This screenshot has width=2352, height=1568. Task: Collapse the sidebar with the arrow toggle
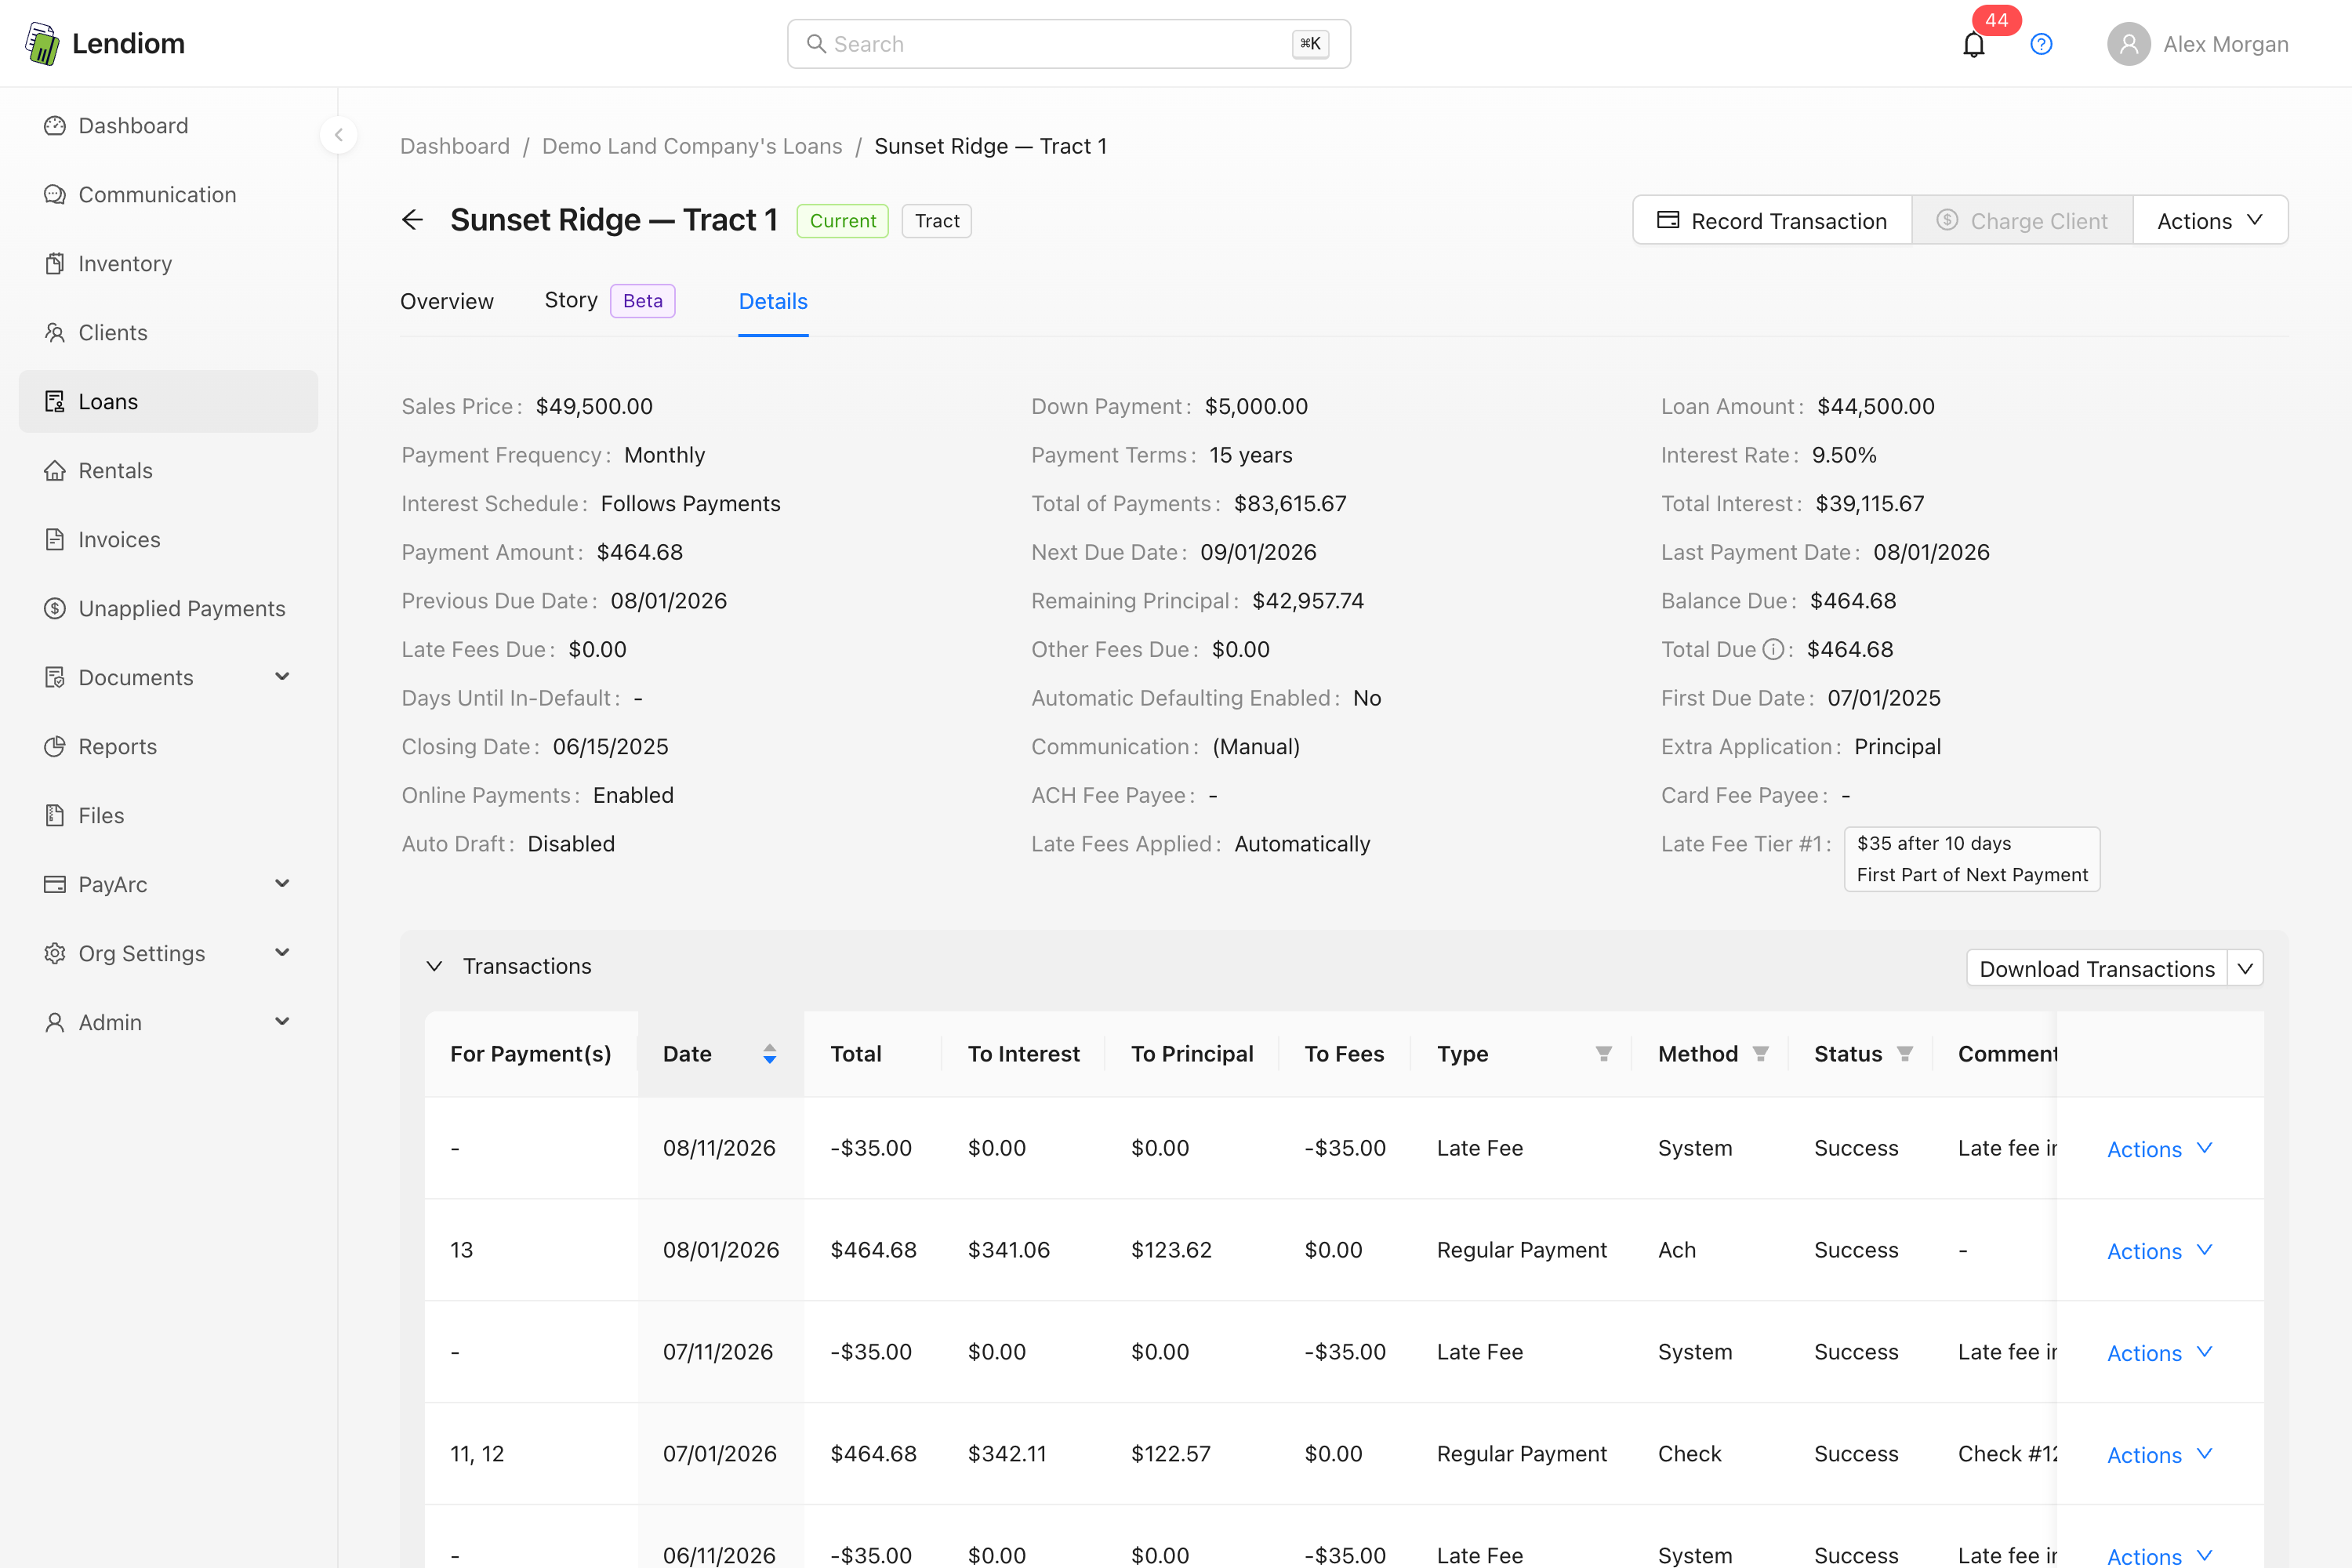point(339,135)
